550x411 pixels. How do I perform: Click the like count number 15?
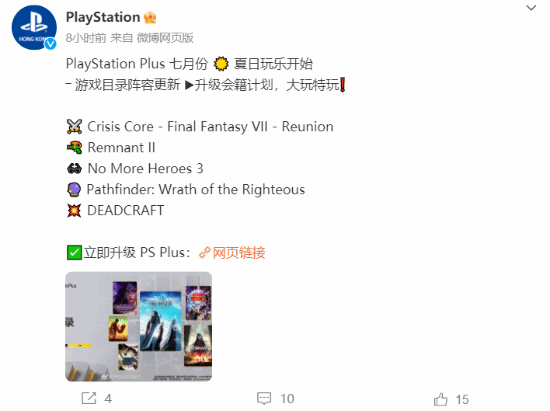coord(462,399)
